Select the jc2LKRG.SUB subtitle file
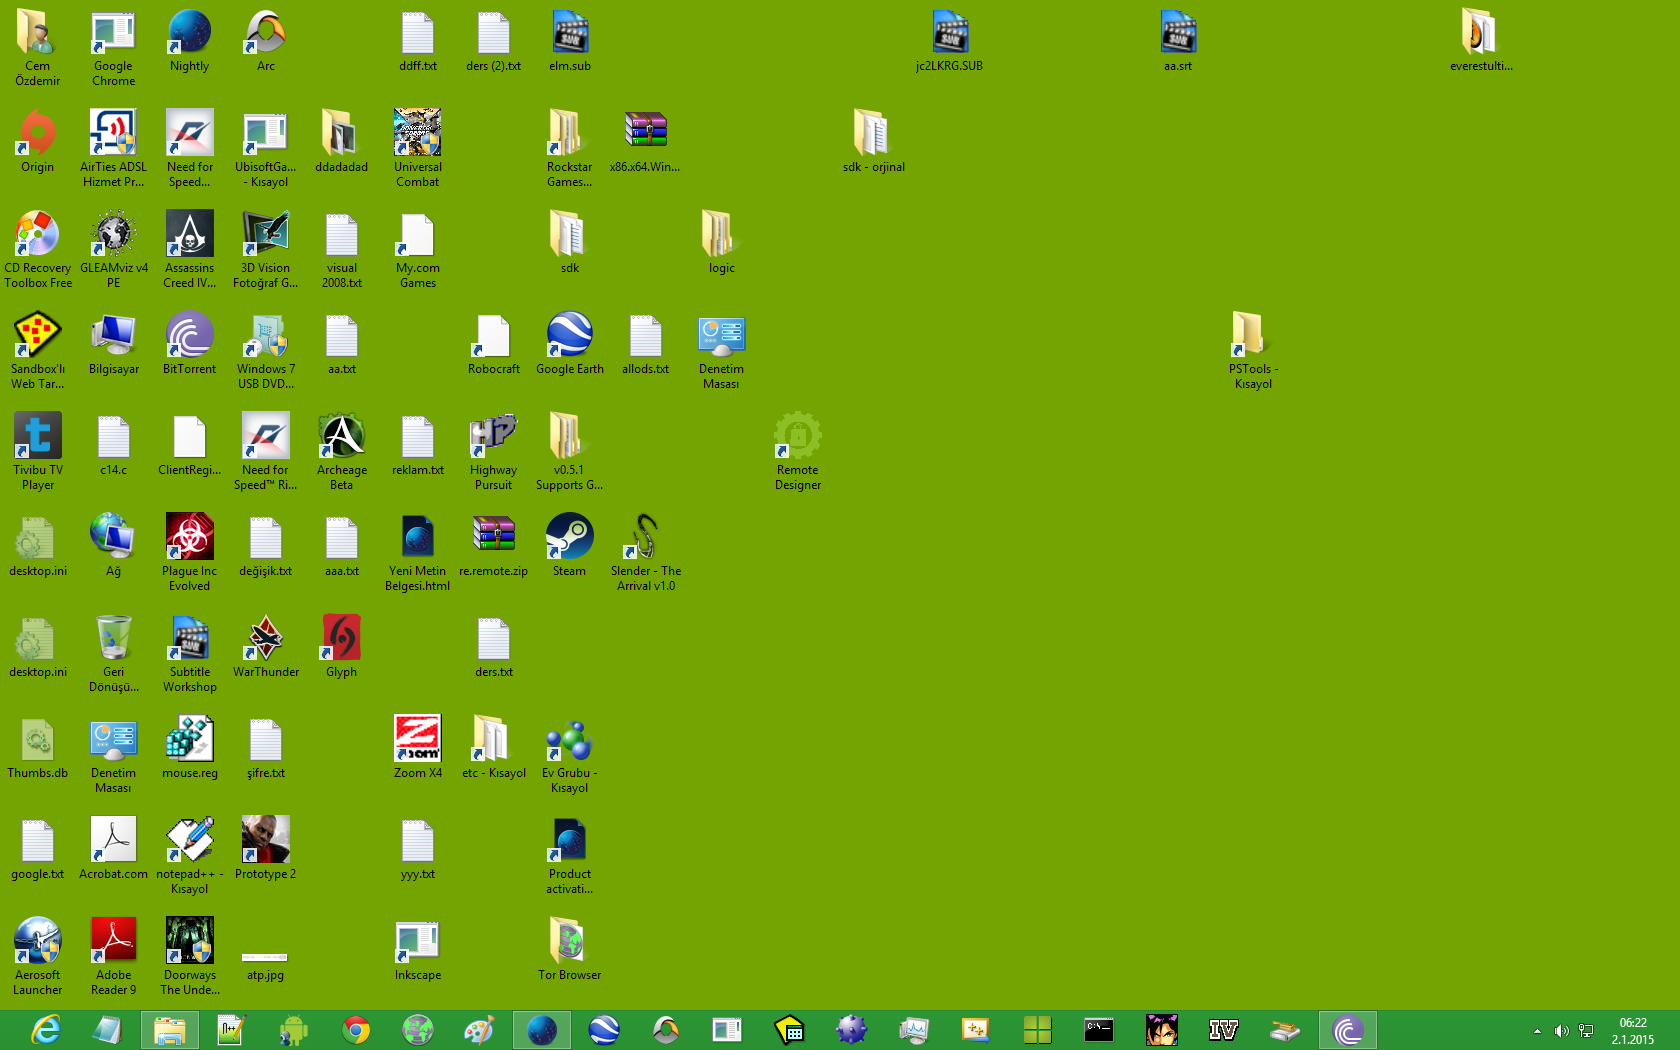 coord(950,41)
